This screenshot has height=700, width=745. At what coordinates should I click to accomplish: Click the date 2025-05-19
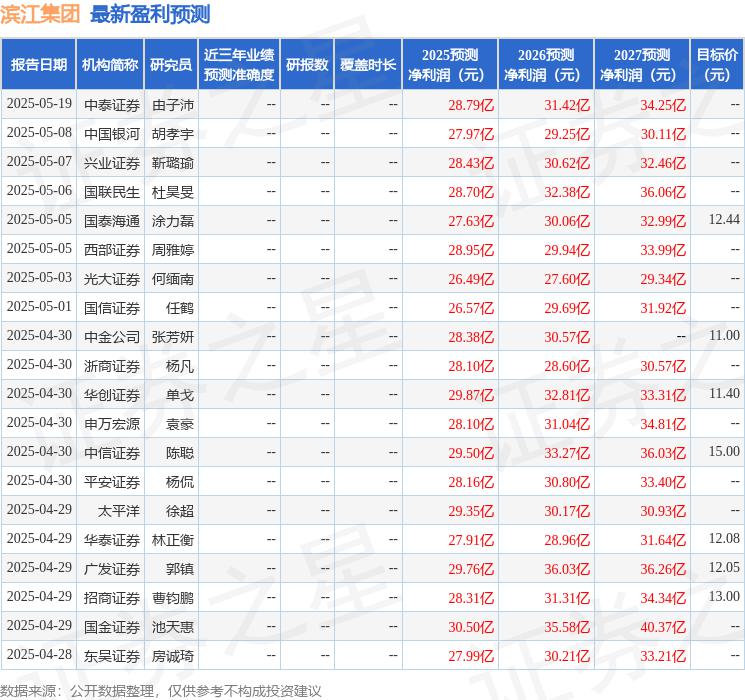click(x=39, y=104)
